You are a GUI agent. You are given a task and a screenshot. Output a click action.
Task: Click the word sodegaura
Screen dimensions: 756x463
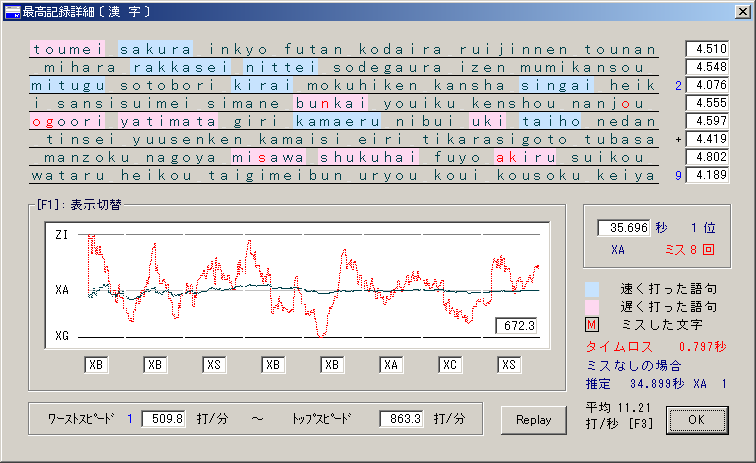click(x=387, y=68)
